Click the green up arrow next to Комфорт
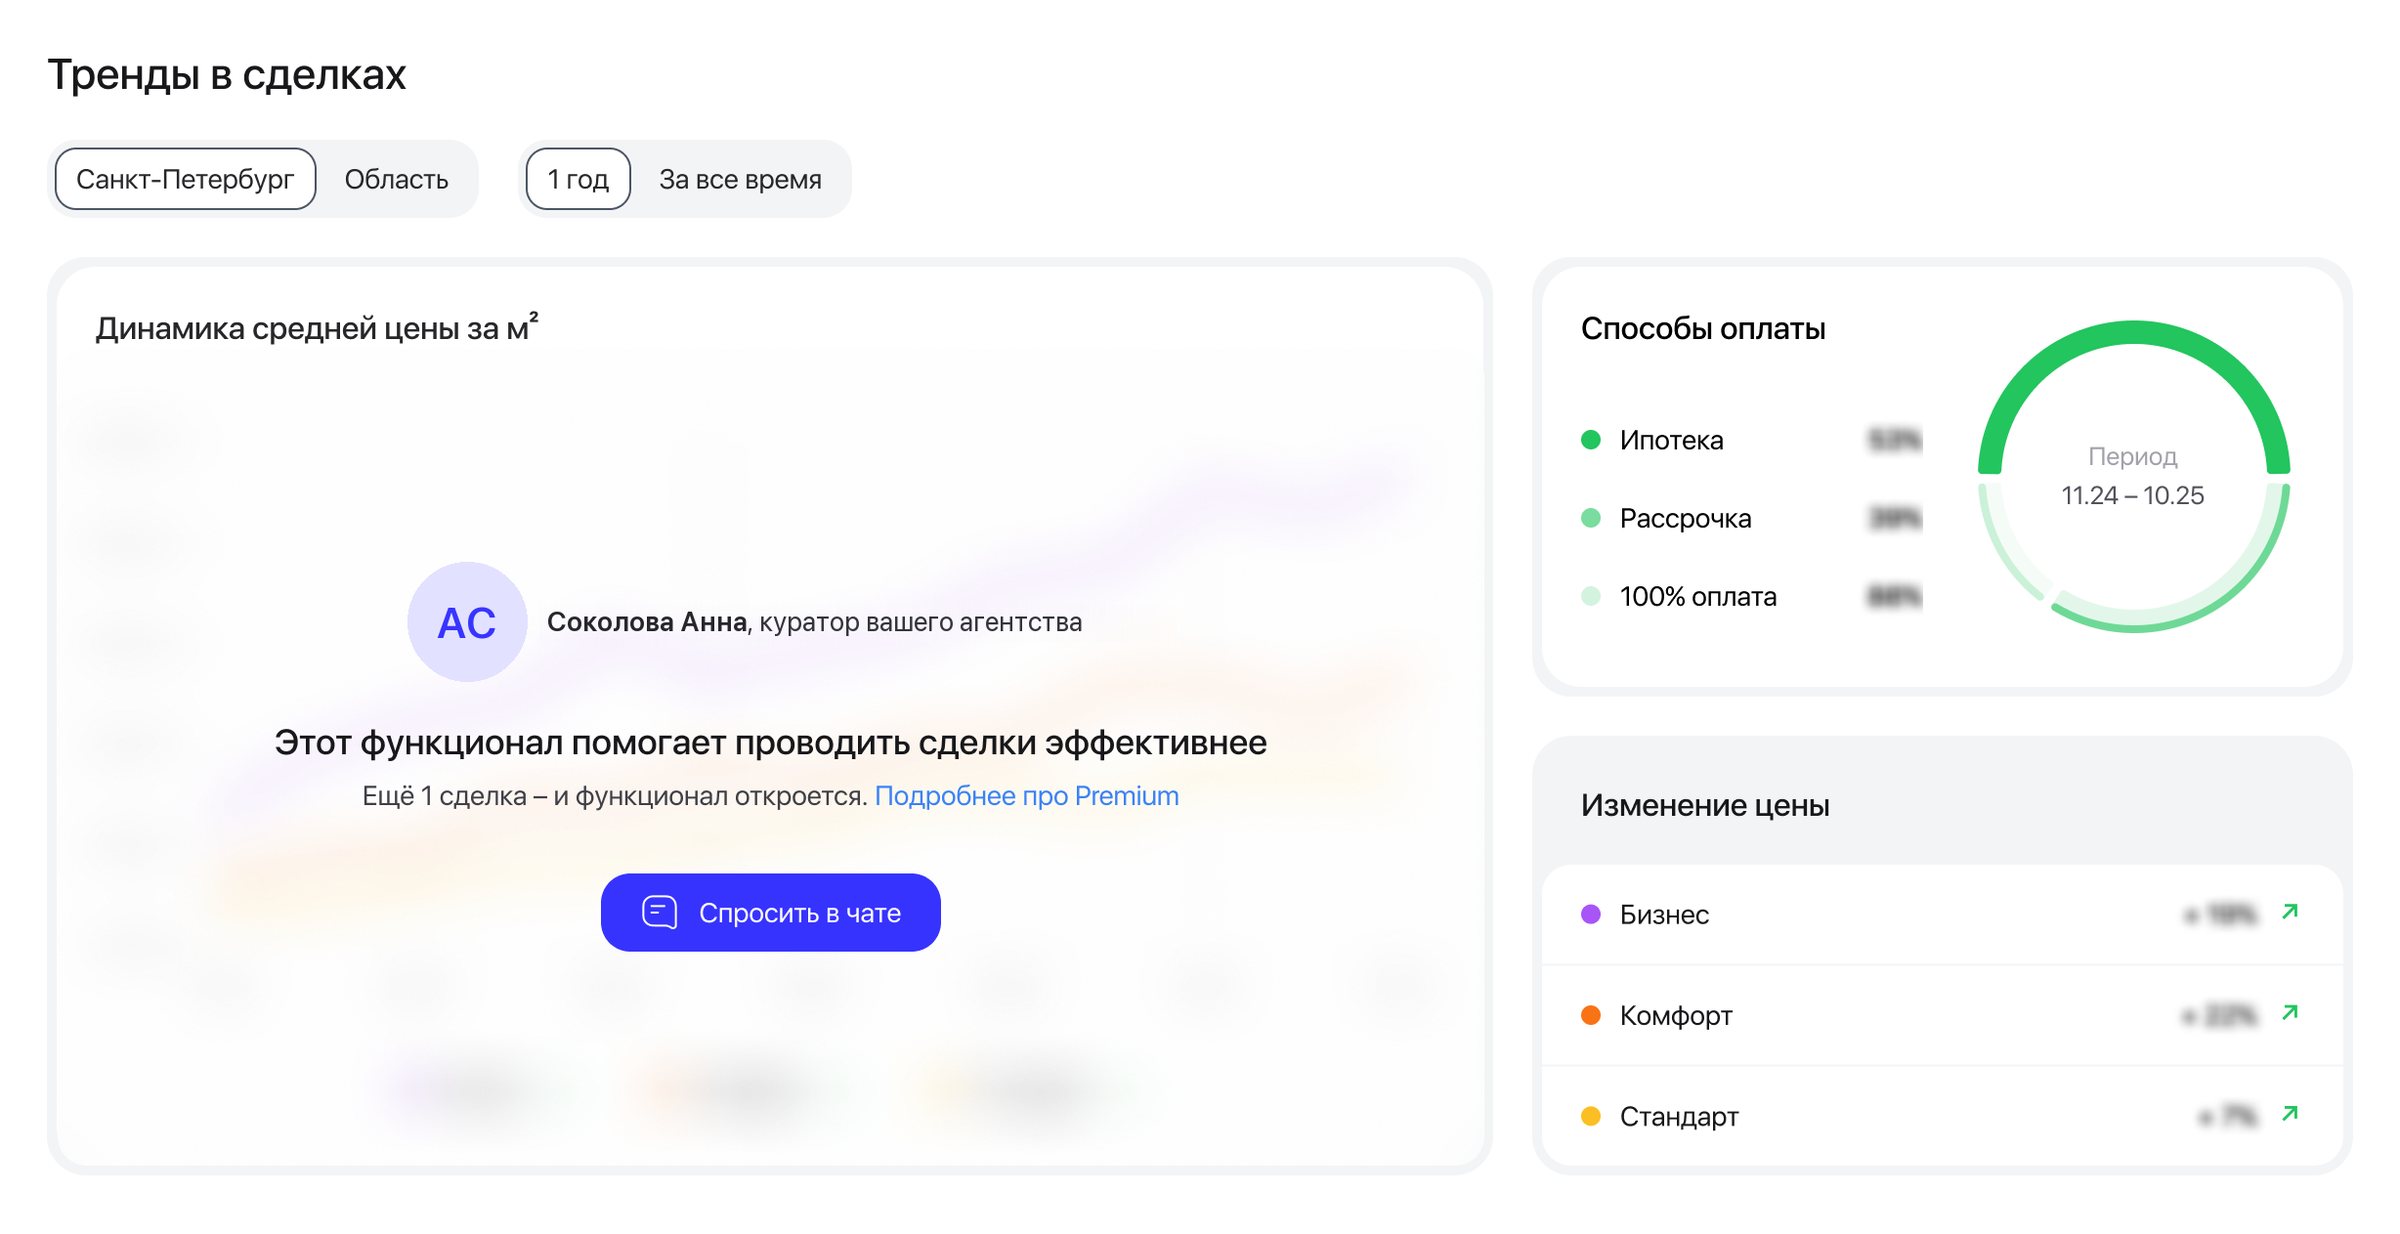 (2290, 1012)
